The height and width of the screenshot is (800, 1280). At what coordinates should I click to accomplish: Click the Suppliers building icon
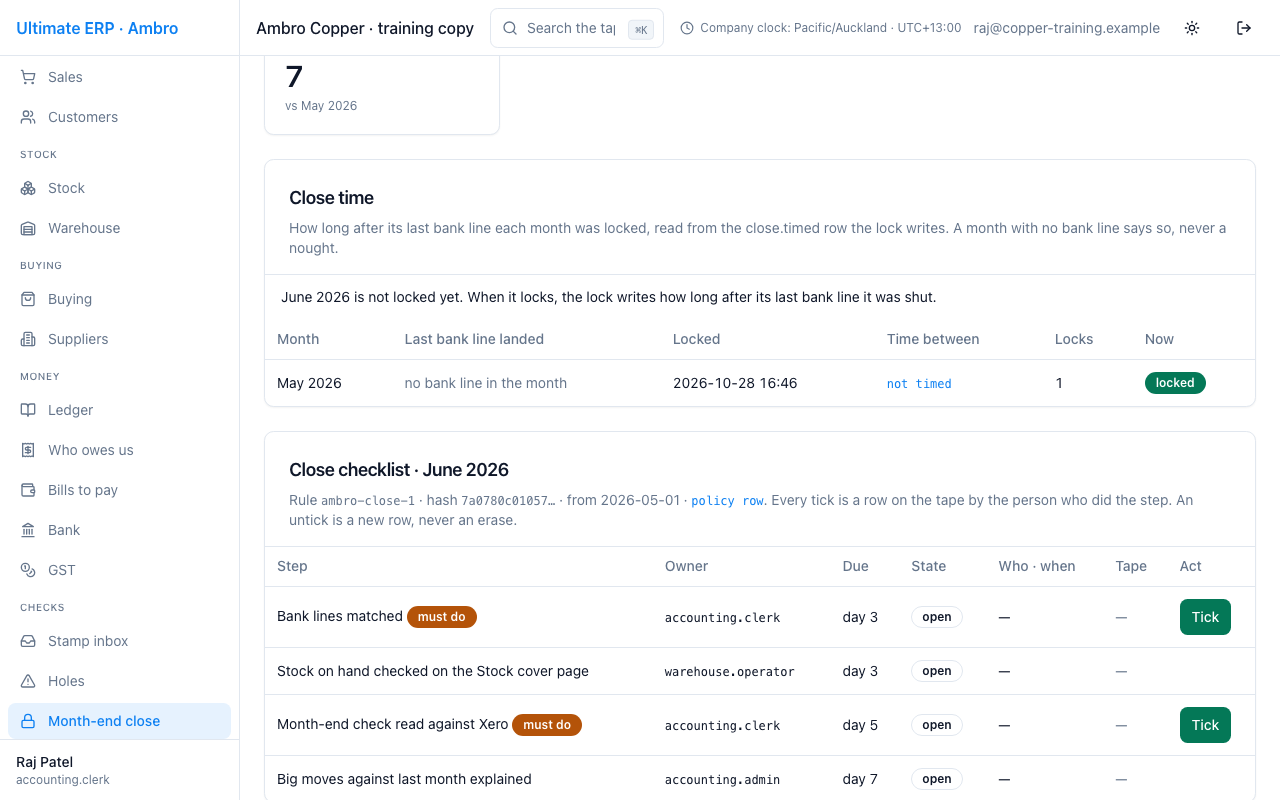point(28,339)
